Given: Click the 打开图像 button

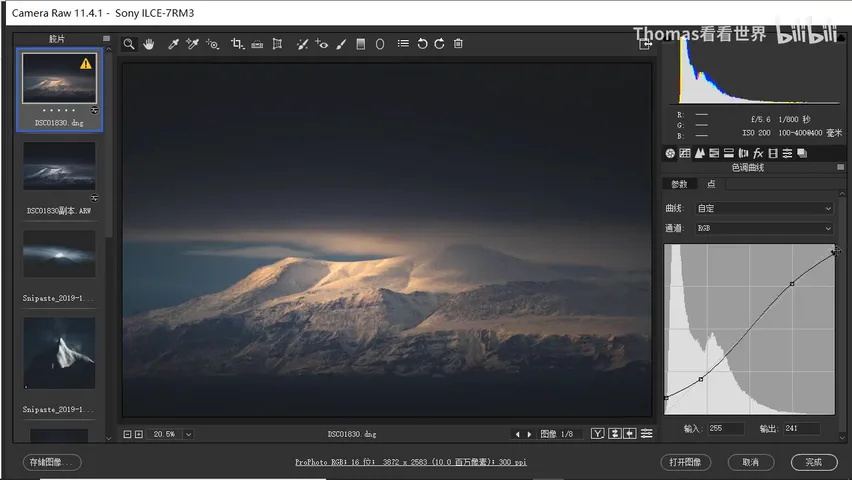Looking at the screenshot, I should [685, 462].
